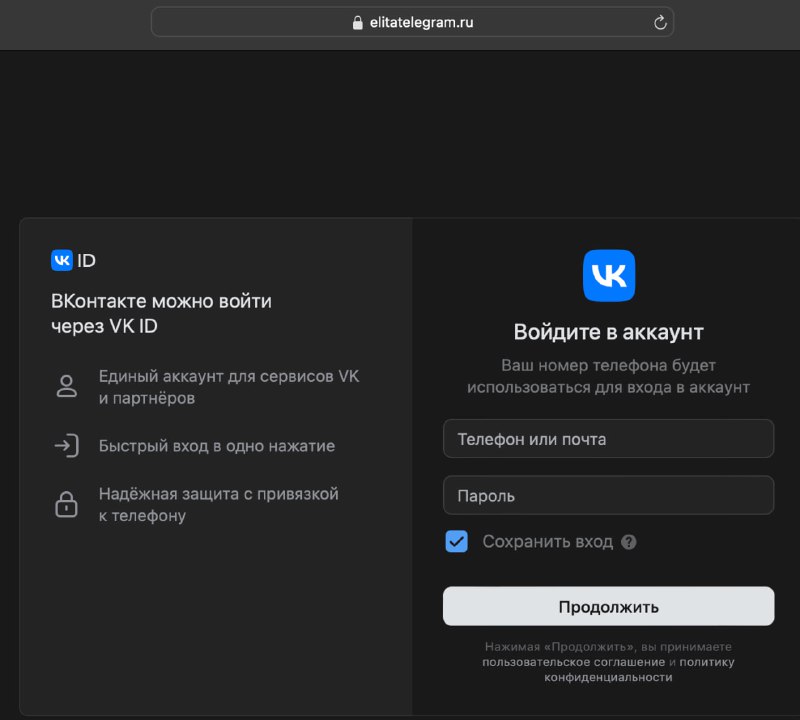The height and width of the screenshot is (720, 800).
Task: Open the пользовательское соглашение link
Action: [573, 662]
